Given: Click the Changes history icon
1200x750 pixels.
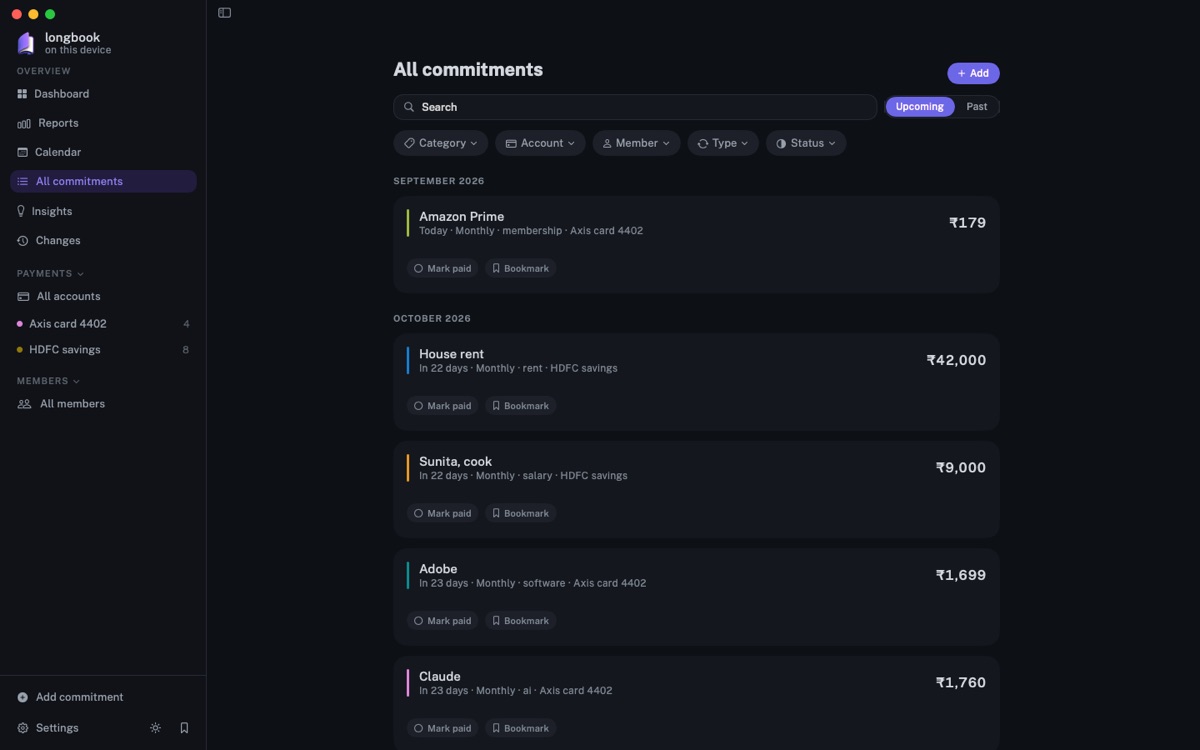Looking at the screenshot, I should click(22, 240).
